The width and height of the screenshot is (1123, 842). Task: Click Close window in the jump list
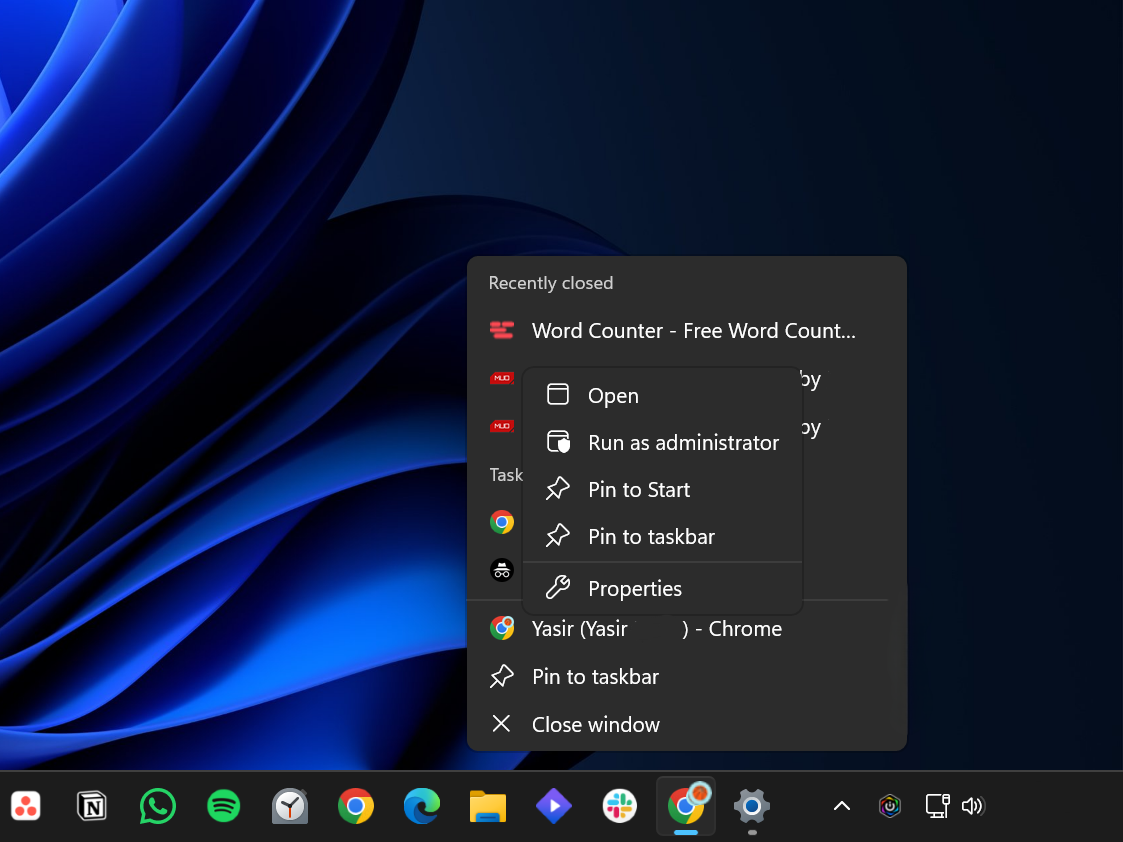(x=595, y=725)
